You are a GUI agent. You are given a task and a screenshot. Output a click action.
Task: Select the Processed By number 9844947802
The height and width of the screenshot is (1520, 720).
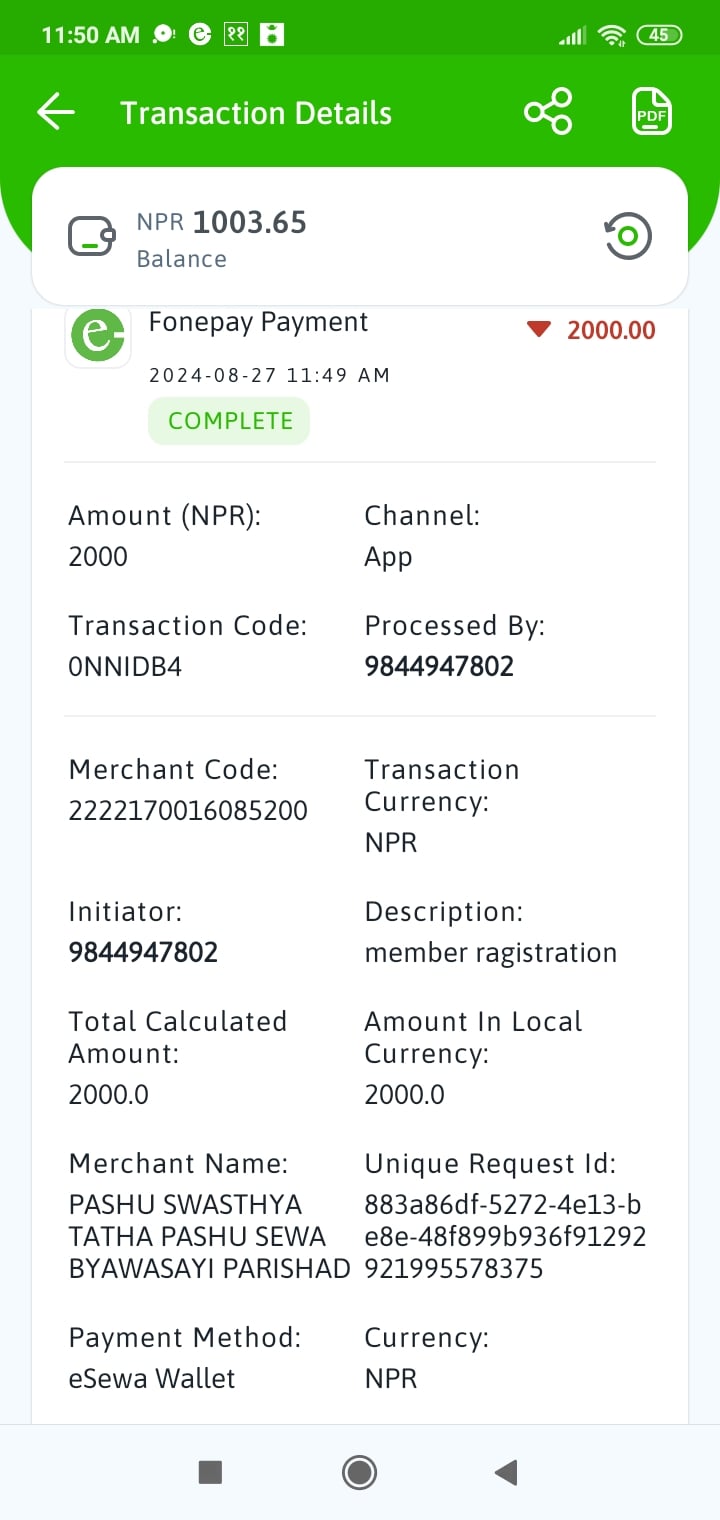coord(439,667)
